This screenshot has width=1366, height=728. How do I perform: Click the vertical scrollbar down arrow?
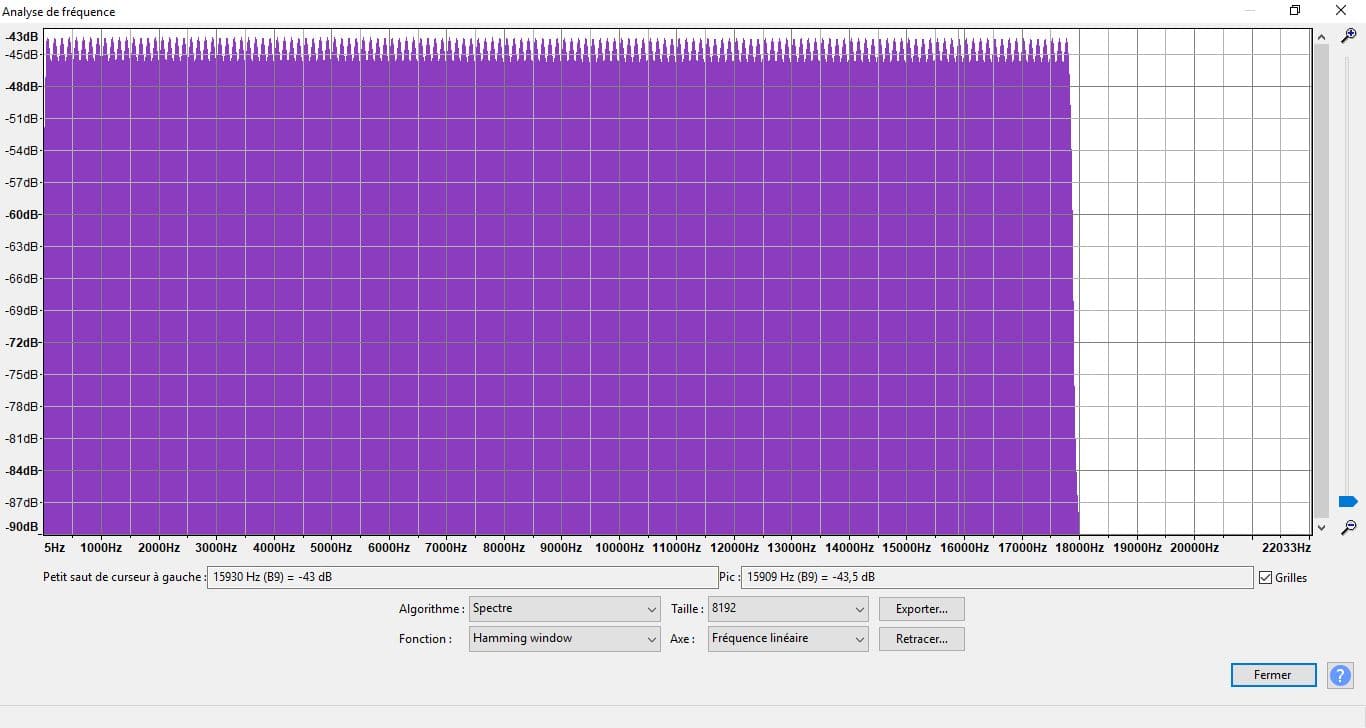[1321, 527]
